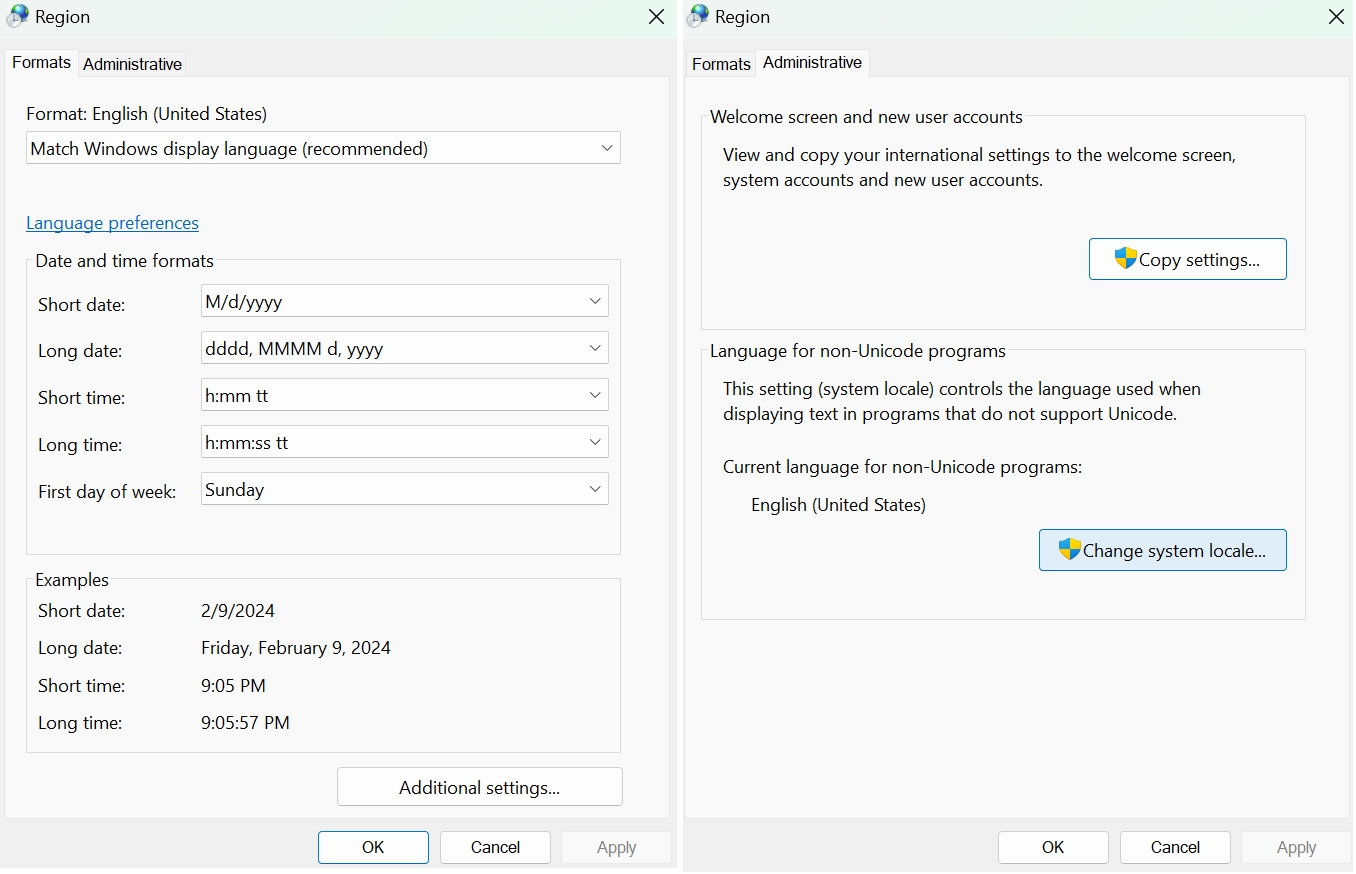Close the left Region window
1356x874 pixels.
pos(656,17)
